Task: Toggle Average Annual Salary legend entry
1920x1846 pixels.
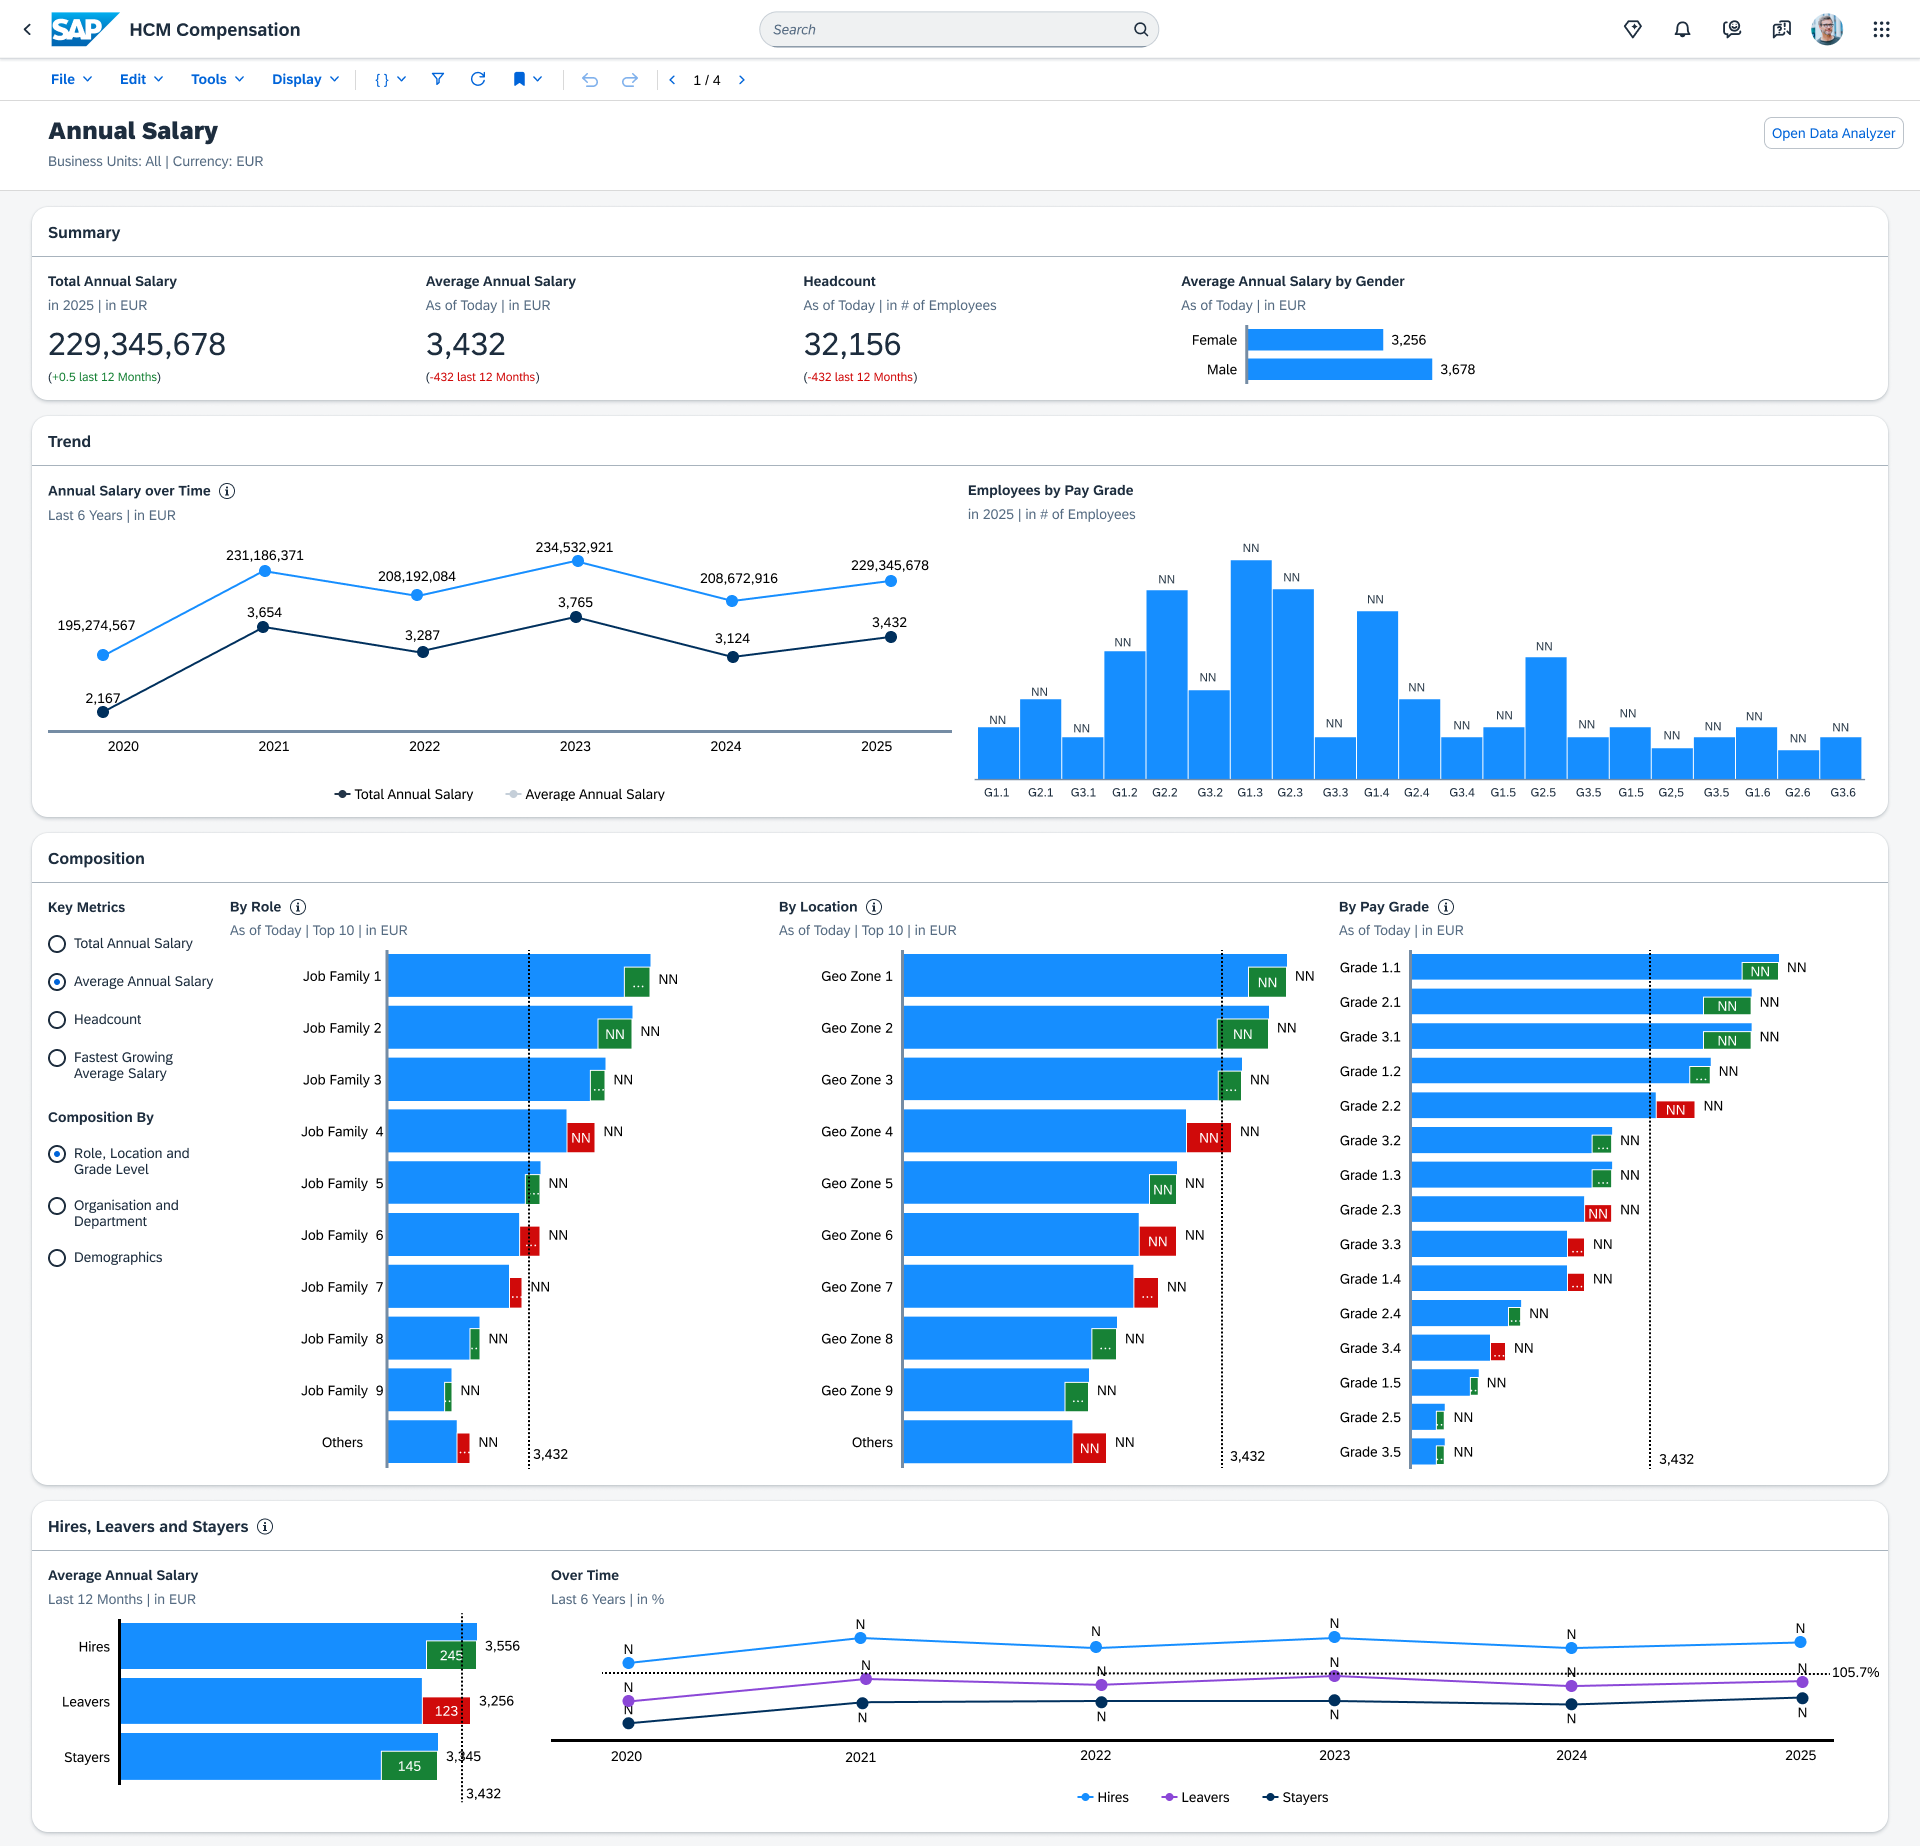Action: [585, 794]
